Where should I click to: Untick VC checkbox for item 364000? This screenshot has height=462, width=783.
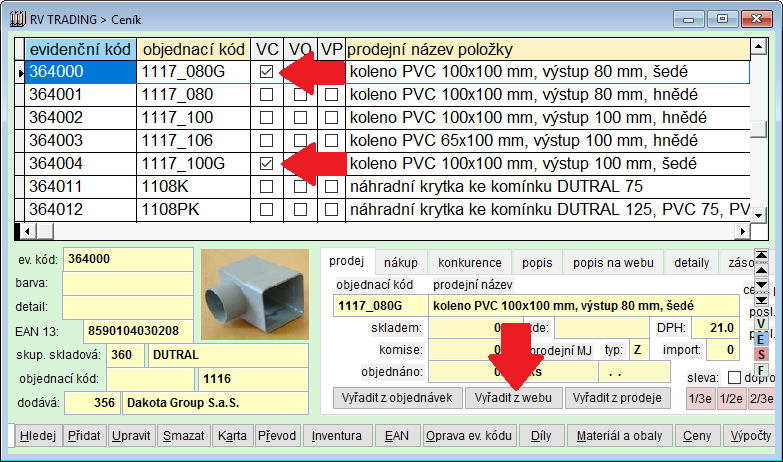pos(266,72)
